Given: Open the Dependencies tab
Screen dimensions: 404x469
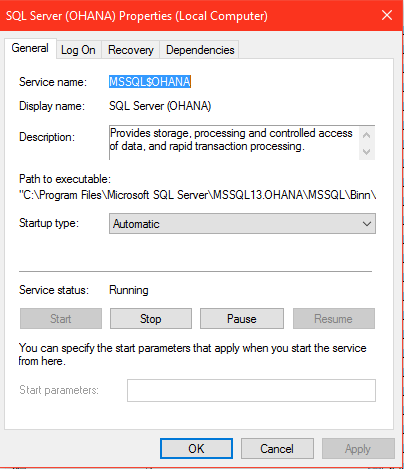Looking at the screenshot, I should click(x=200, y=50).
